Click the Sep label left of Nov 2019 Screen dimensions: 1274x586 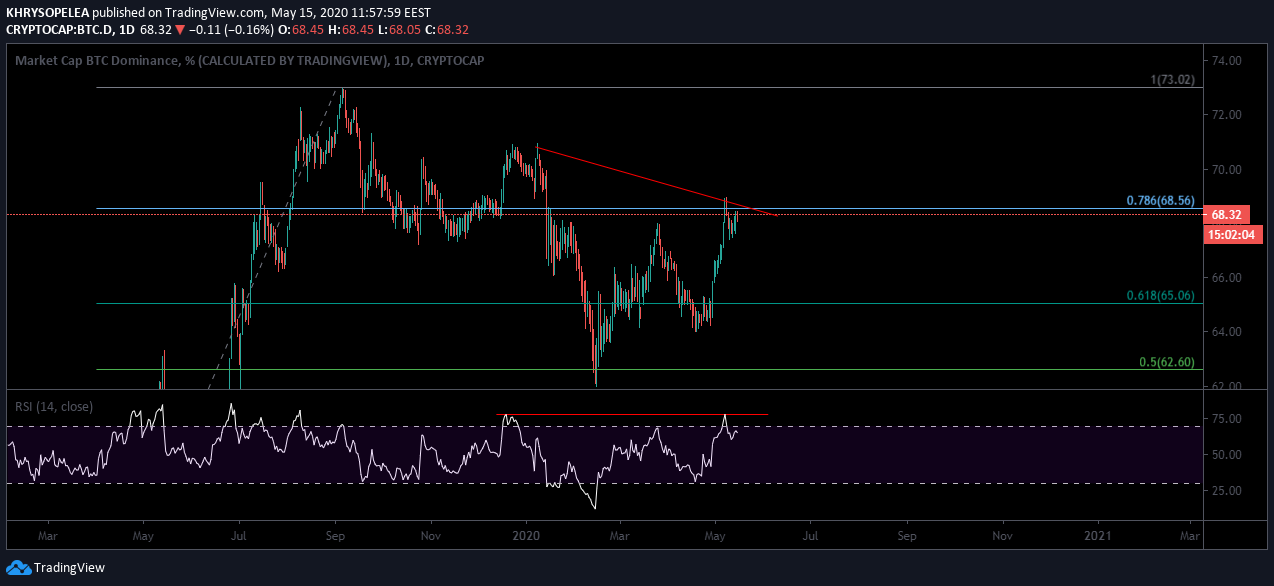click(x=336, y=535)
